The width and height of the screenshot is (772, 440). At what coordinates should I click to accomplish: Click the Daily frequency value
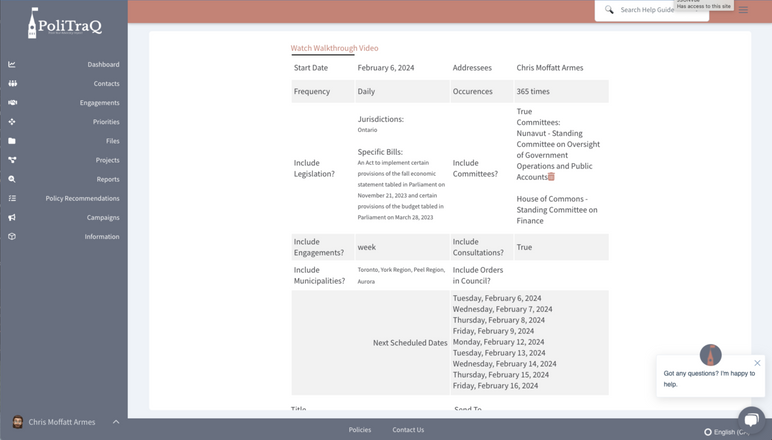tap(366, 91)
